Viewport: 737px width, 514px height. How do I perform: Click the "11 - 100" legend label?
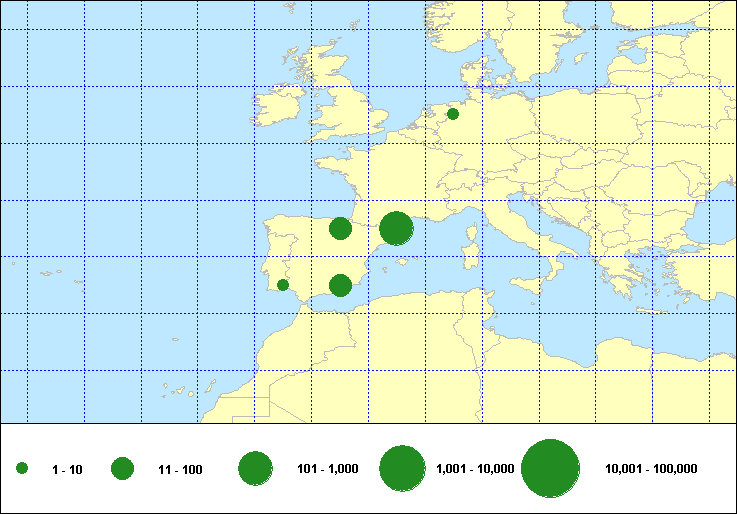tap(180, 469)
